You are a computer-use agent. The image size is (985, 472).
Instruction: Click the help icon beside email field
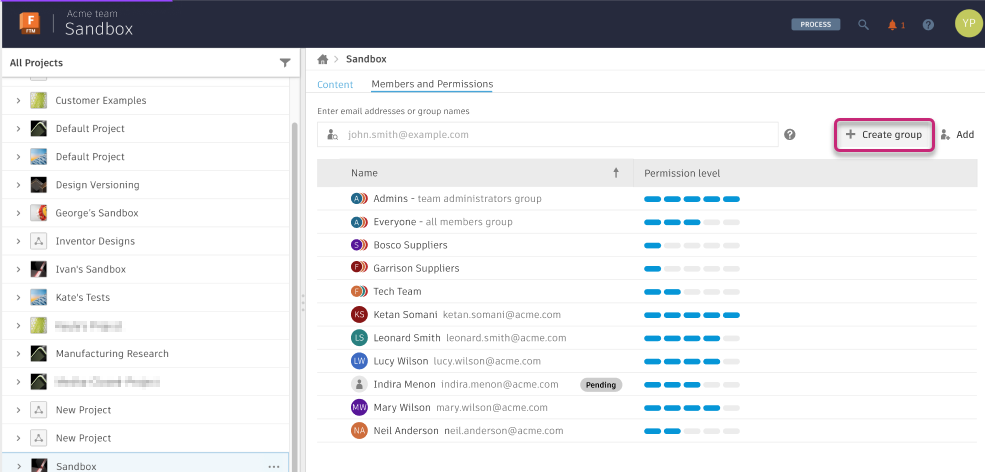790,134
